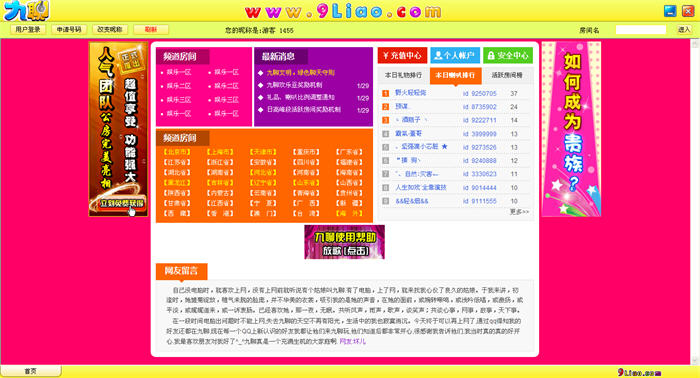The width and height of the screenshot is (700, 378).
Task: Click the 更多>> link below the ranking
Action: coord(519,212)
